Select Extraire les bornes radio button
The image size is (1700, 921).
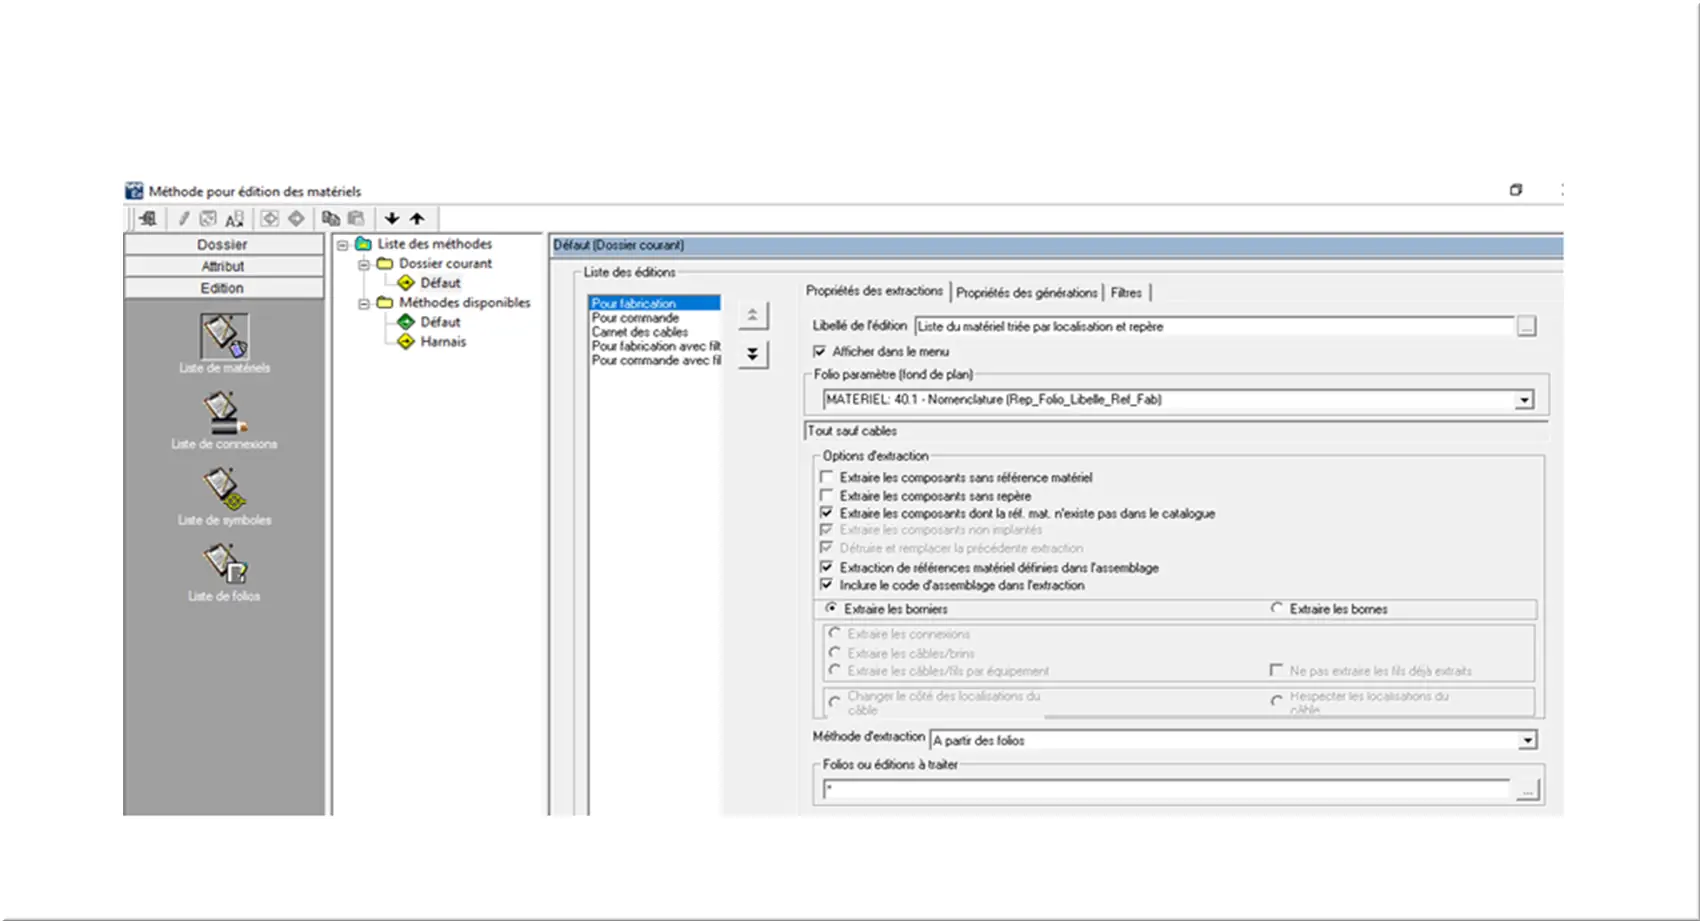point(1277,608)
